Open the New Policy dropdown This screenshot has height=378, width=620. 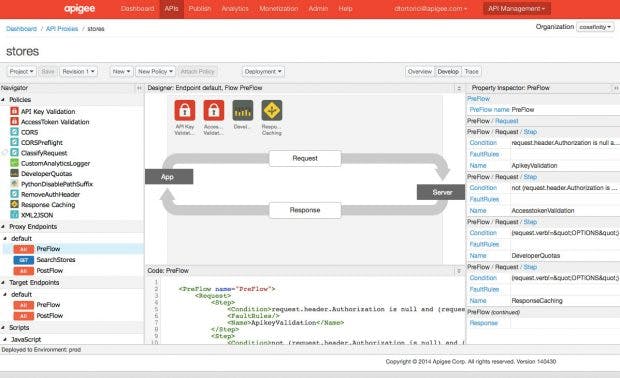coord(155,72)
